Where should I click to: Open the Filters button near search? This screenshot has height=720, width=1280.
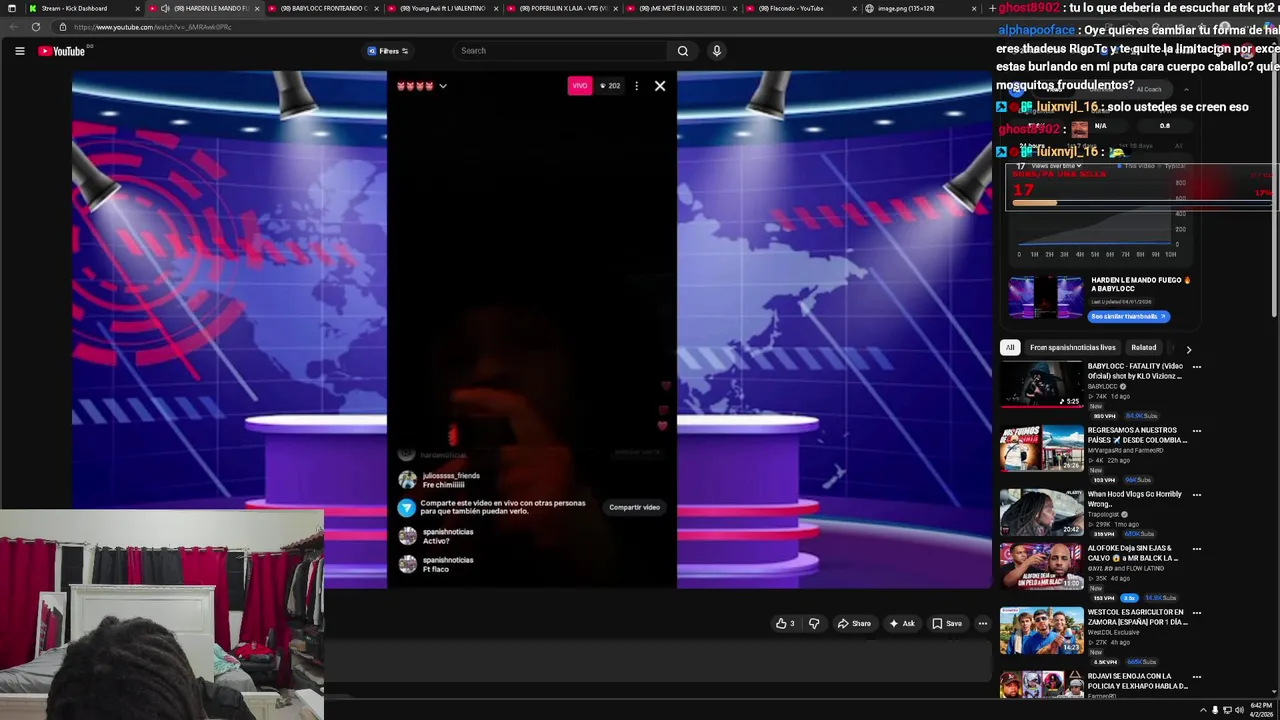[388, 51]
